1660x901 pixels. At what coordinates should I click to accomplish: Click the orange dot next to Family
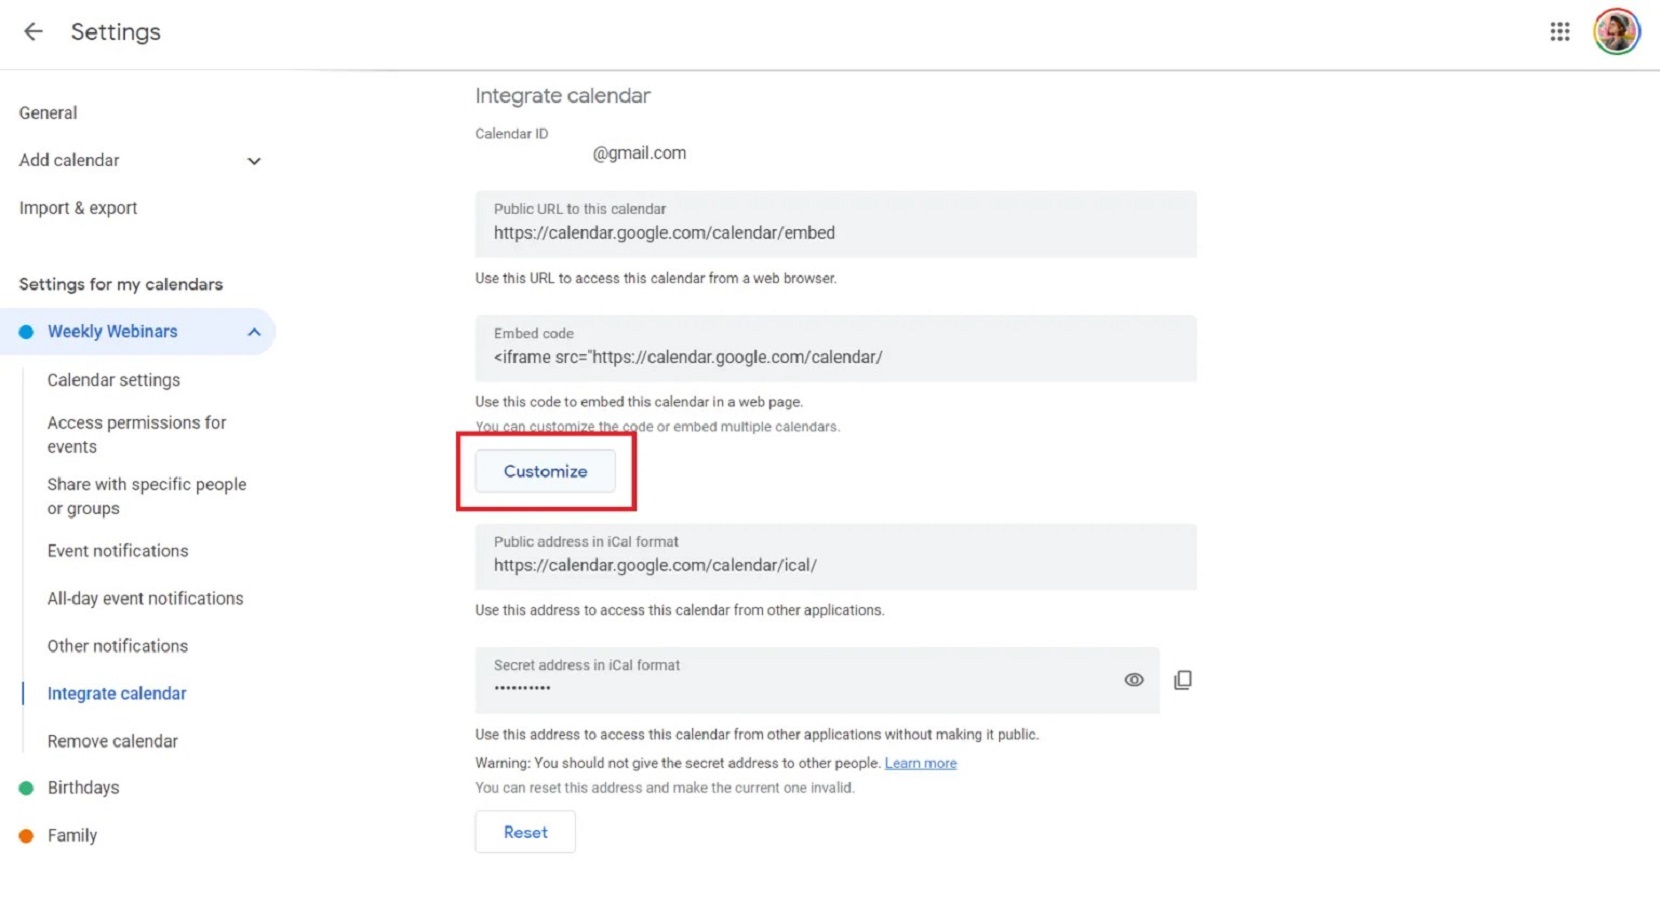26,836
